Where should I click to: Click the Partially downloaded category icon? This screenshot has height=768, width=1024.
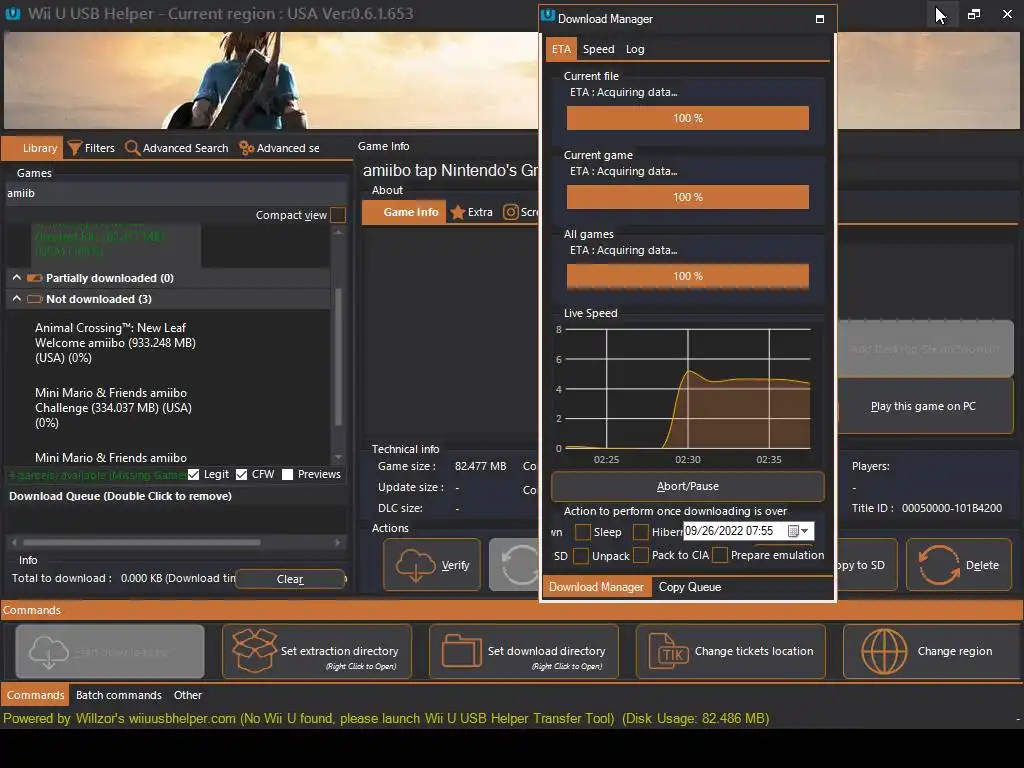(x=35, y=278)
